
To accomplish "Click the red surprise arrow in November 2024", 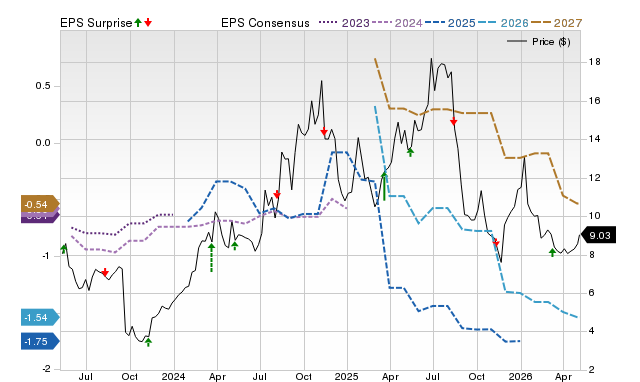I will click(x=324, y=131).
